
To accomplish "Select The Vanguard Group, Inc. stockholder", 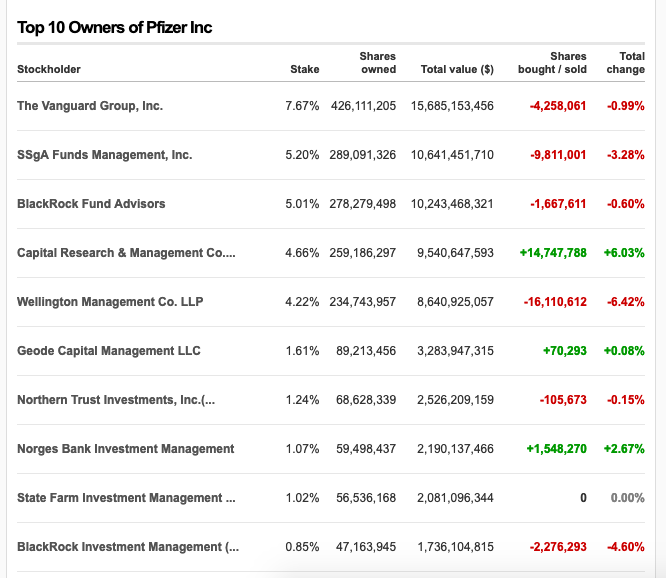I will pos(90,106).
